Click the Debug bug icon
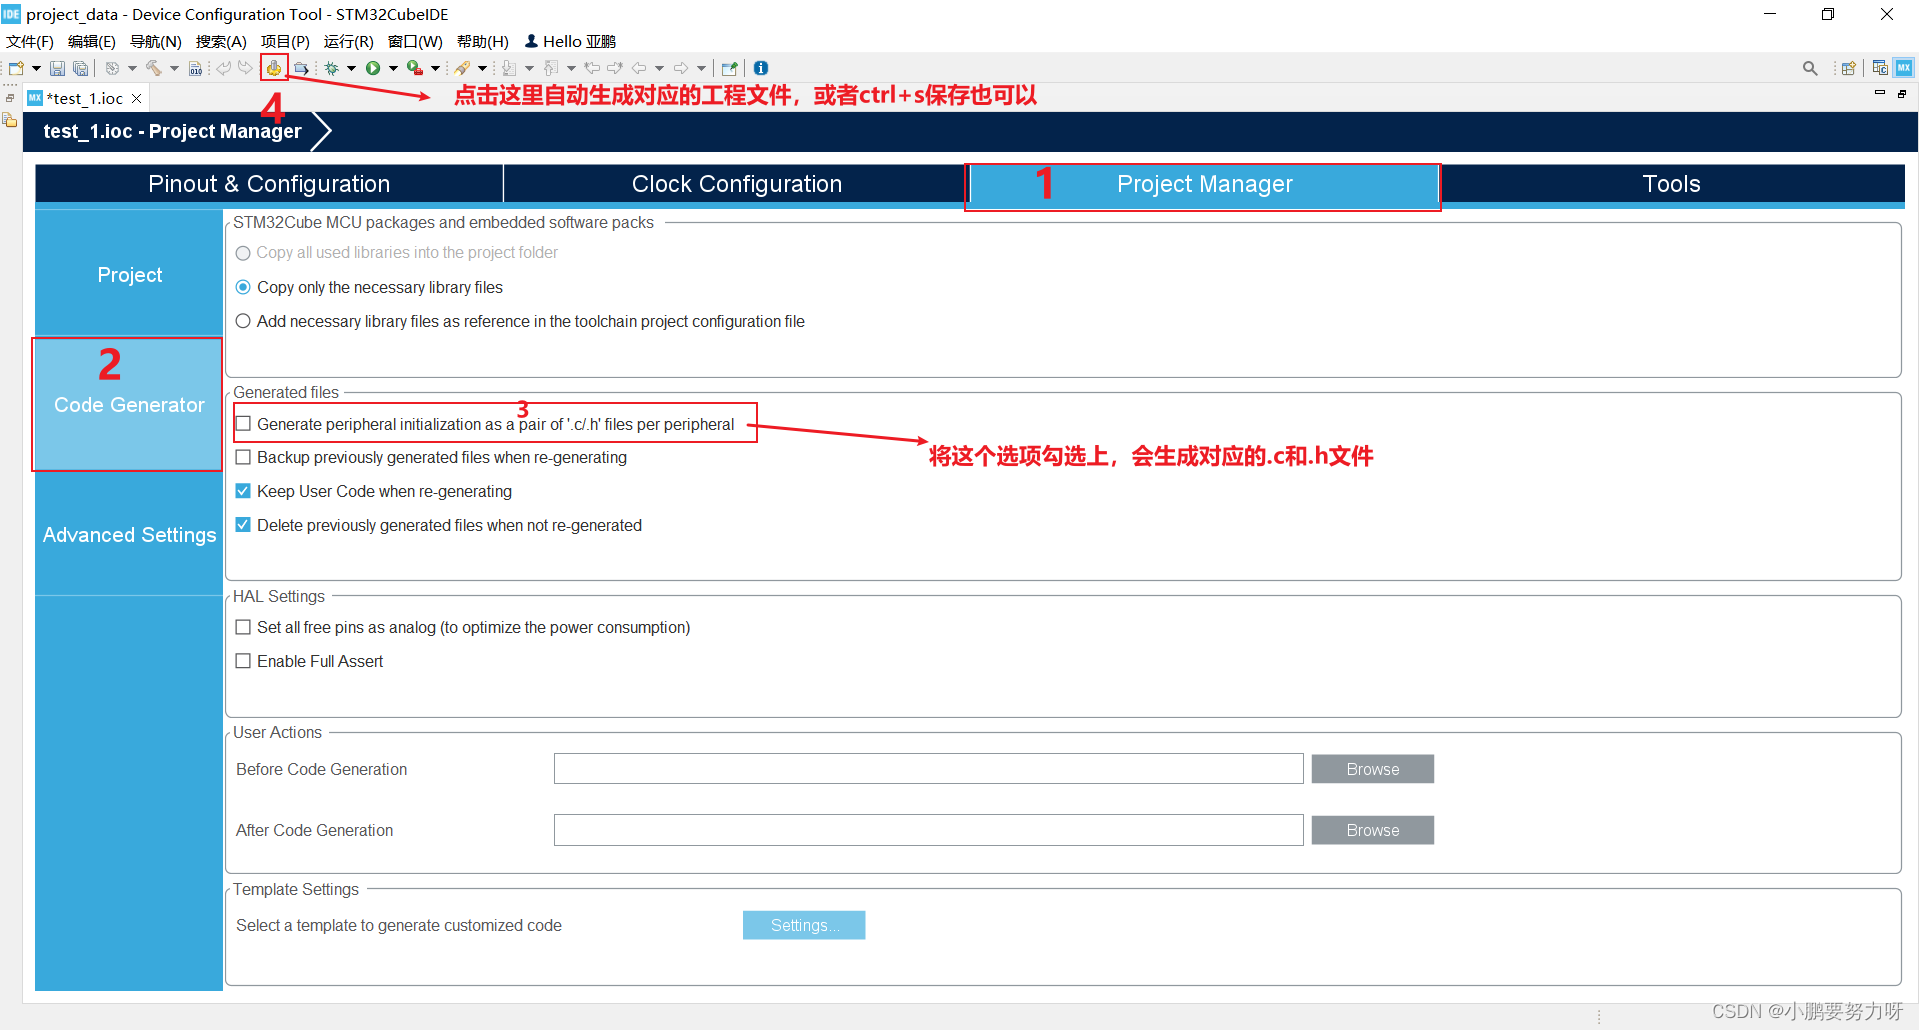 pyautogui.click(x=331, y=68)
